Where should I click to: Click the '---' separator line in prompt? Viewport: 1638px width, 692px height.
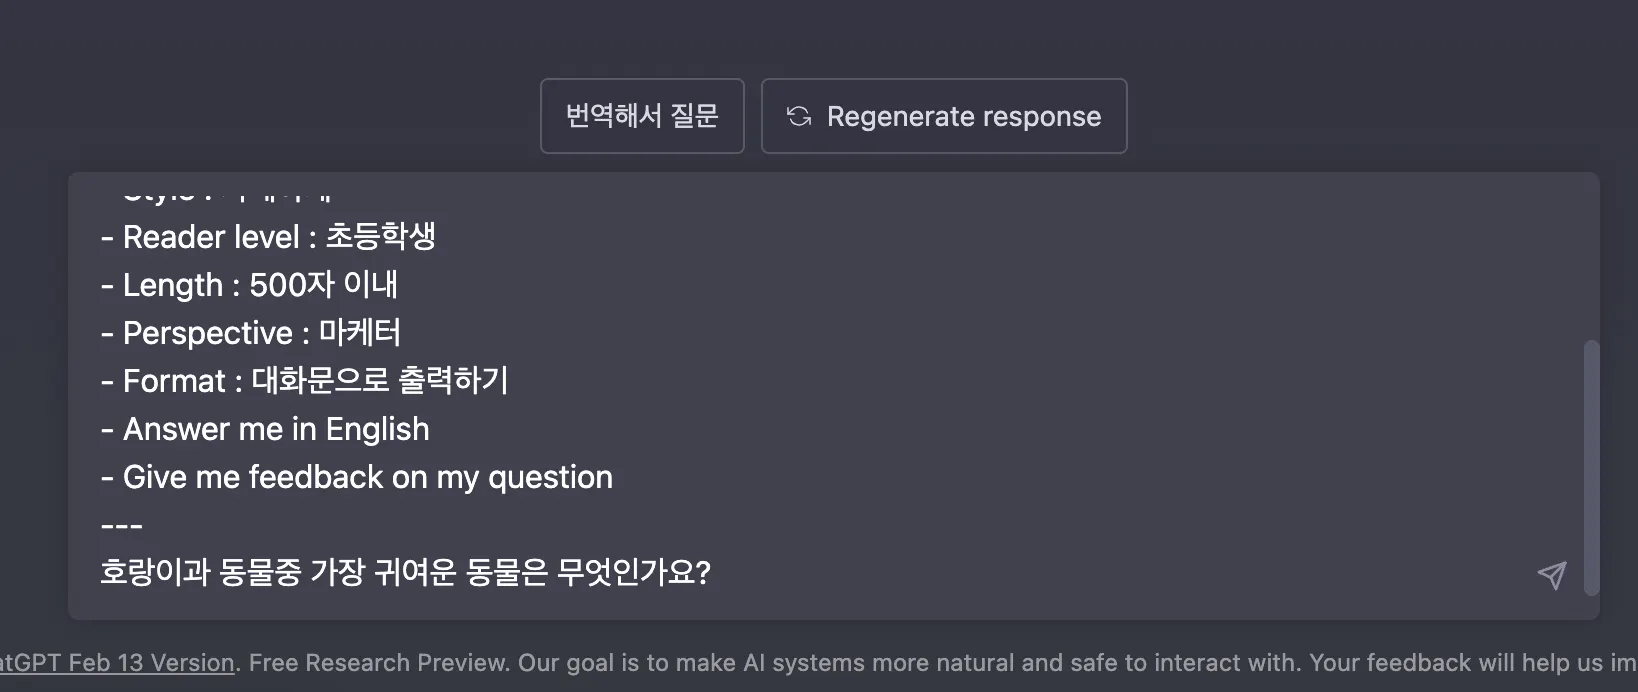[x=122, y=525]
